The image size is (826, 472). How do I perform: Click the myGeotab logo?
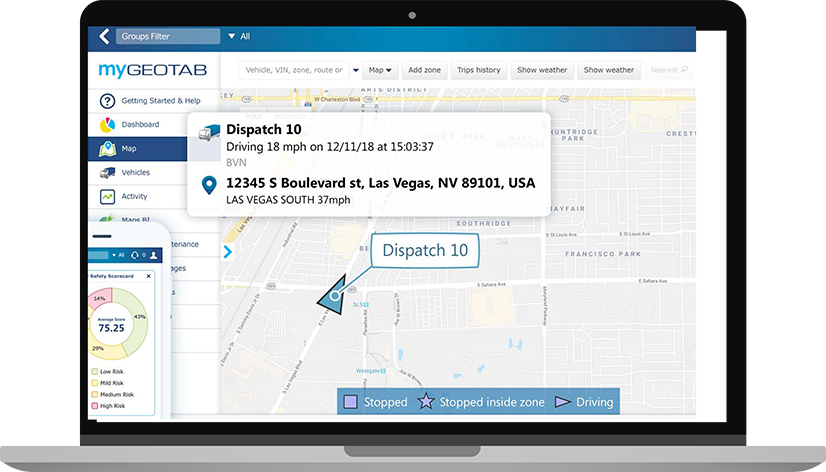click(x=153, y=70)
